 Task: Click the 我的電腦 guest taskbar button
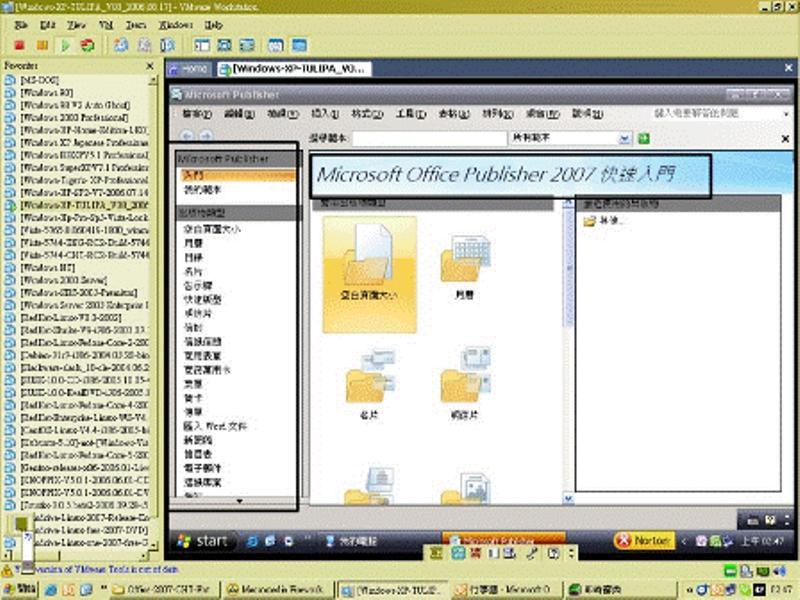pyautogui.click(x=352, y=541)
